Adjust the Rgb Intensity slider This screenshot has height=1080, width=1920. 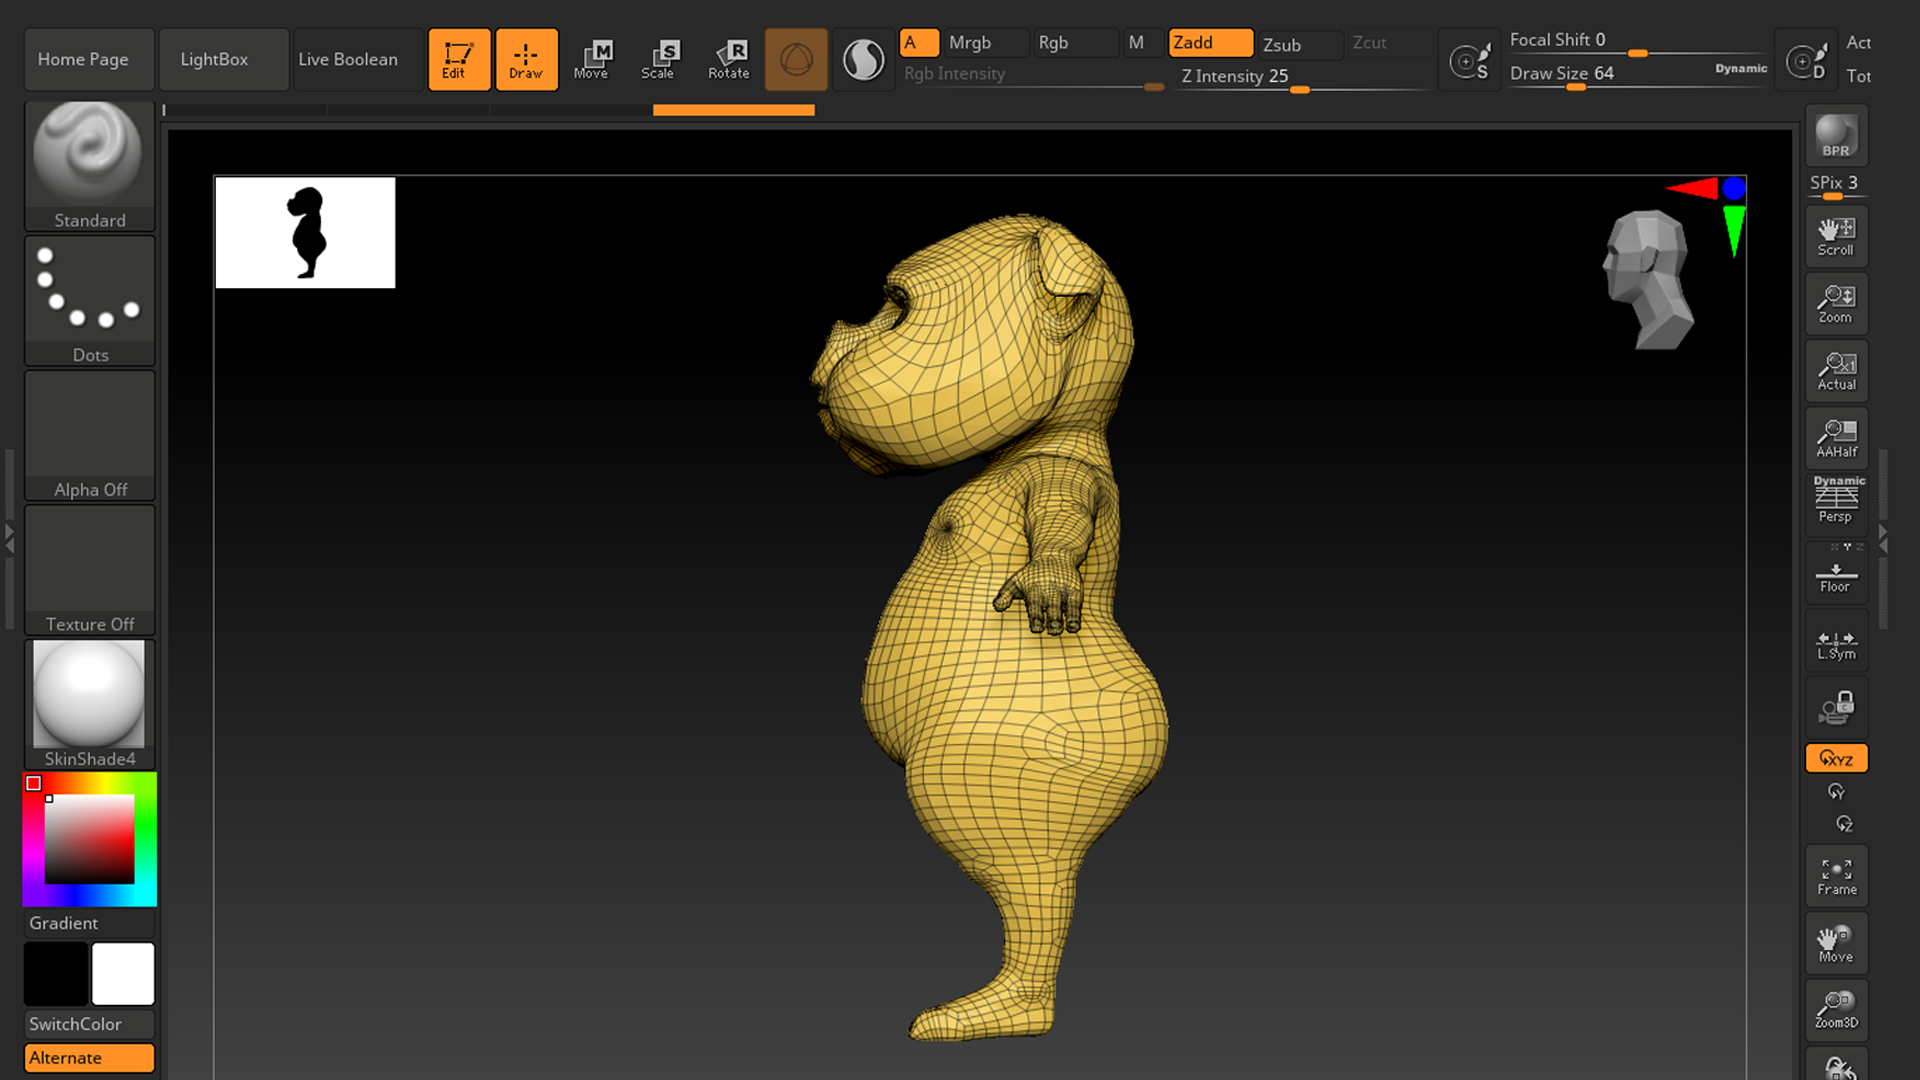(1033, 76)
